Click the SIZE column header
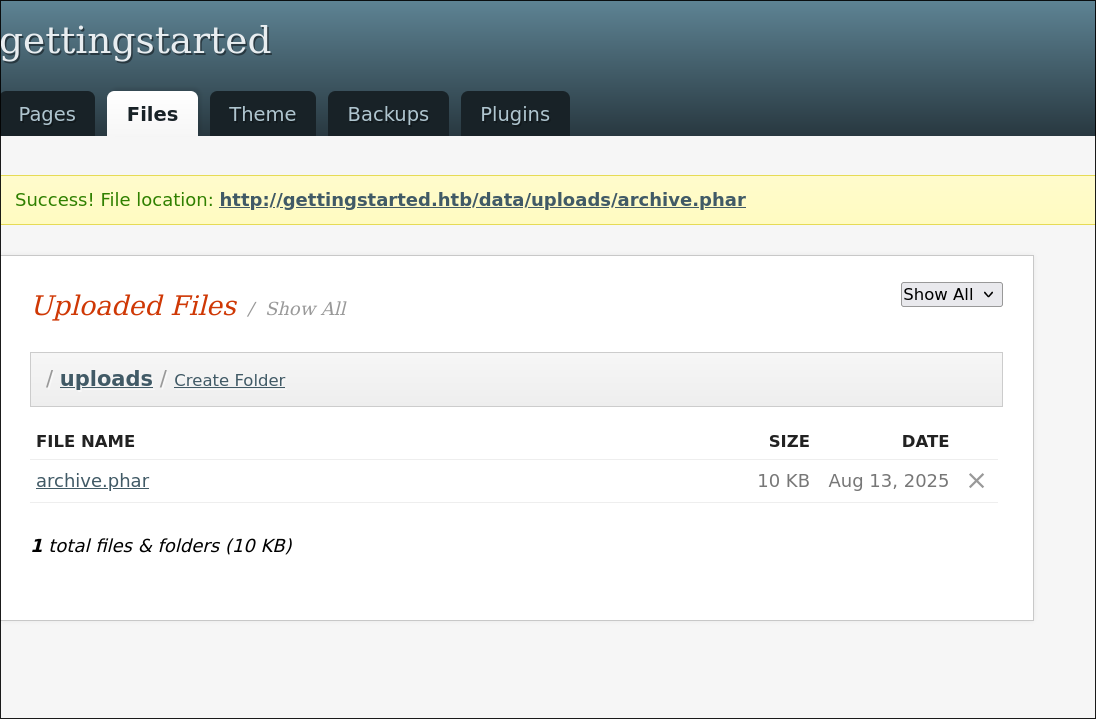1096x719 pixels. tap(789, 441)
